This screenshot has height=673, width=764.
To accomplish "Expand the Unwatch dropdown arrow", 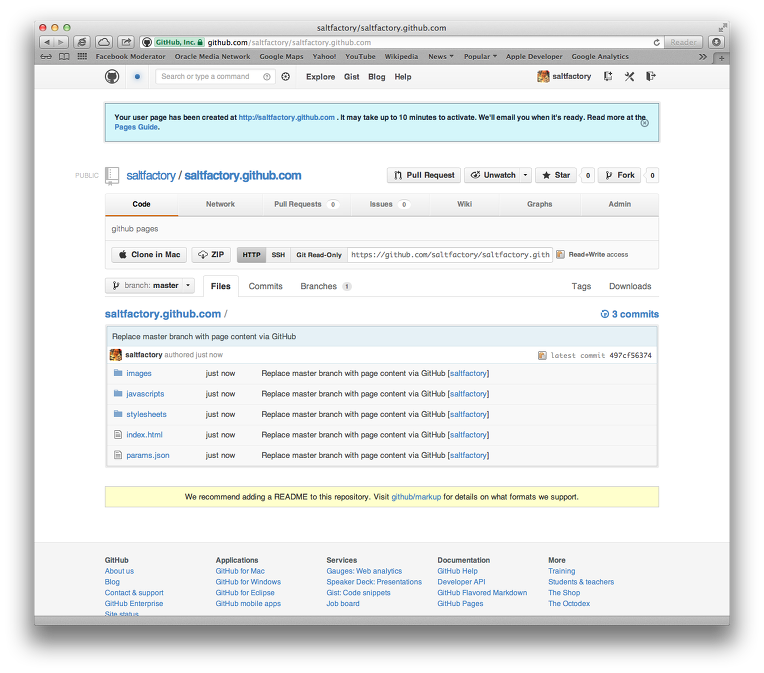I will pos(525,175).
